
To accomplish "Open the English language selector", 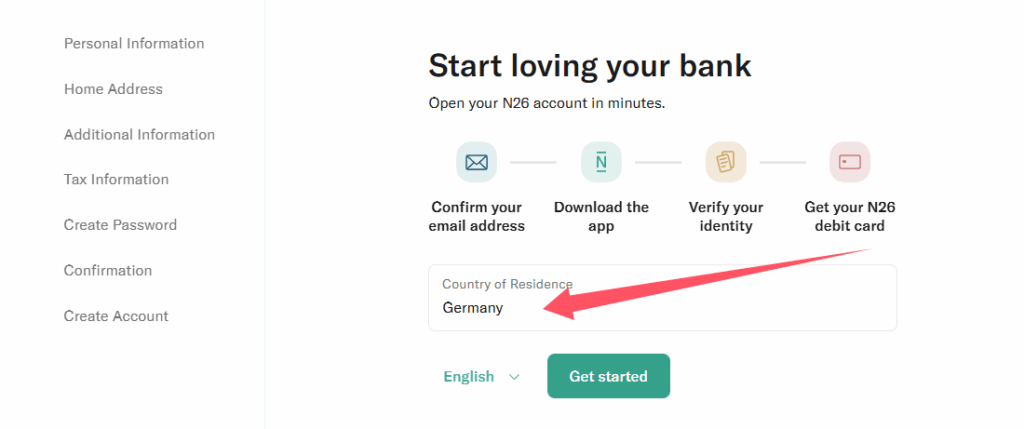I will tap(469, 377).
